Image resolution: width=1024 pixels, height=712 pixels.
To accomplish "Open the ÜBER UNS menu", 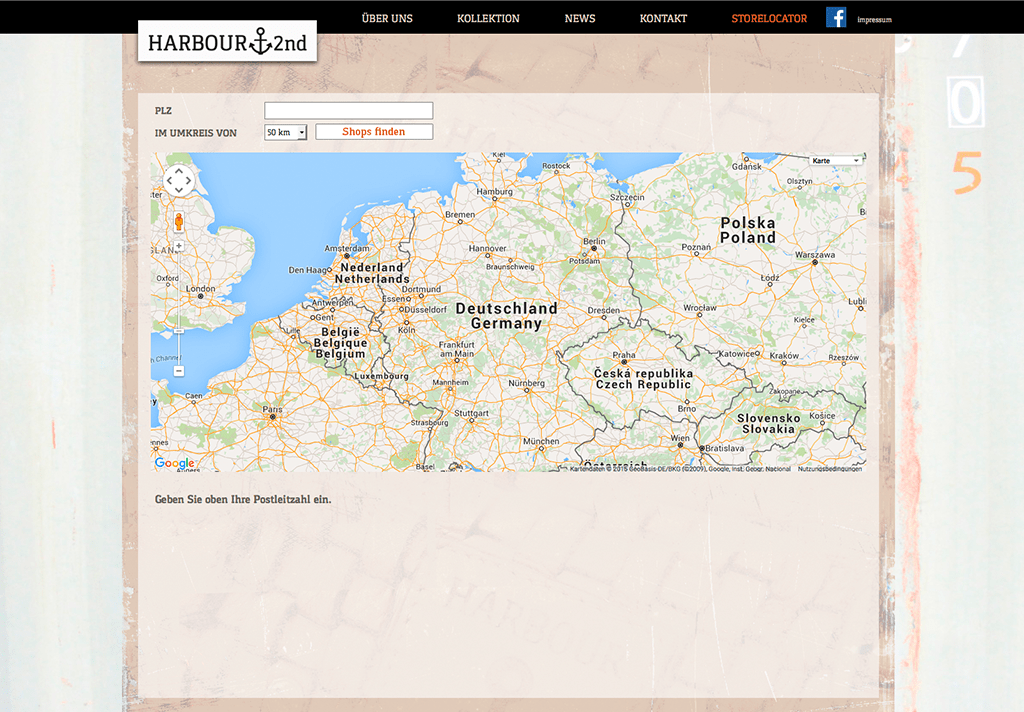I will click(x=387, y=18).
